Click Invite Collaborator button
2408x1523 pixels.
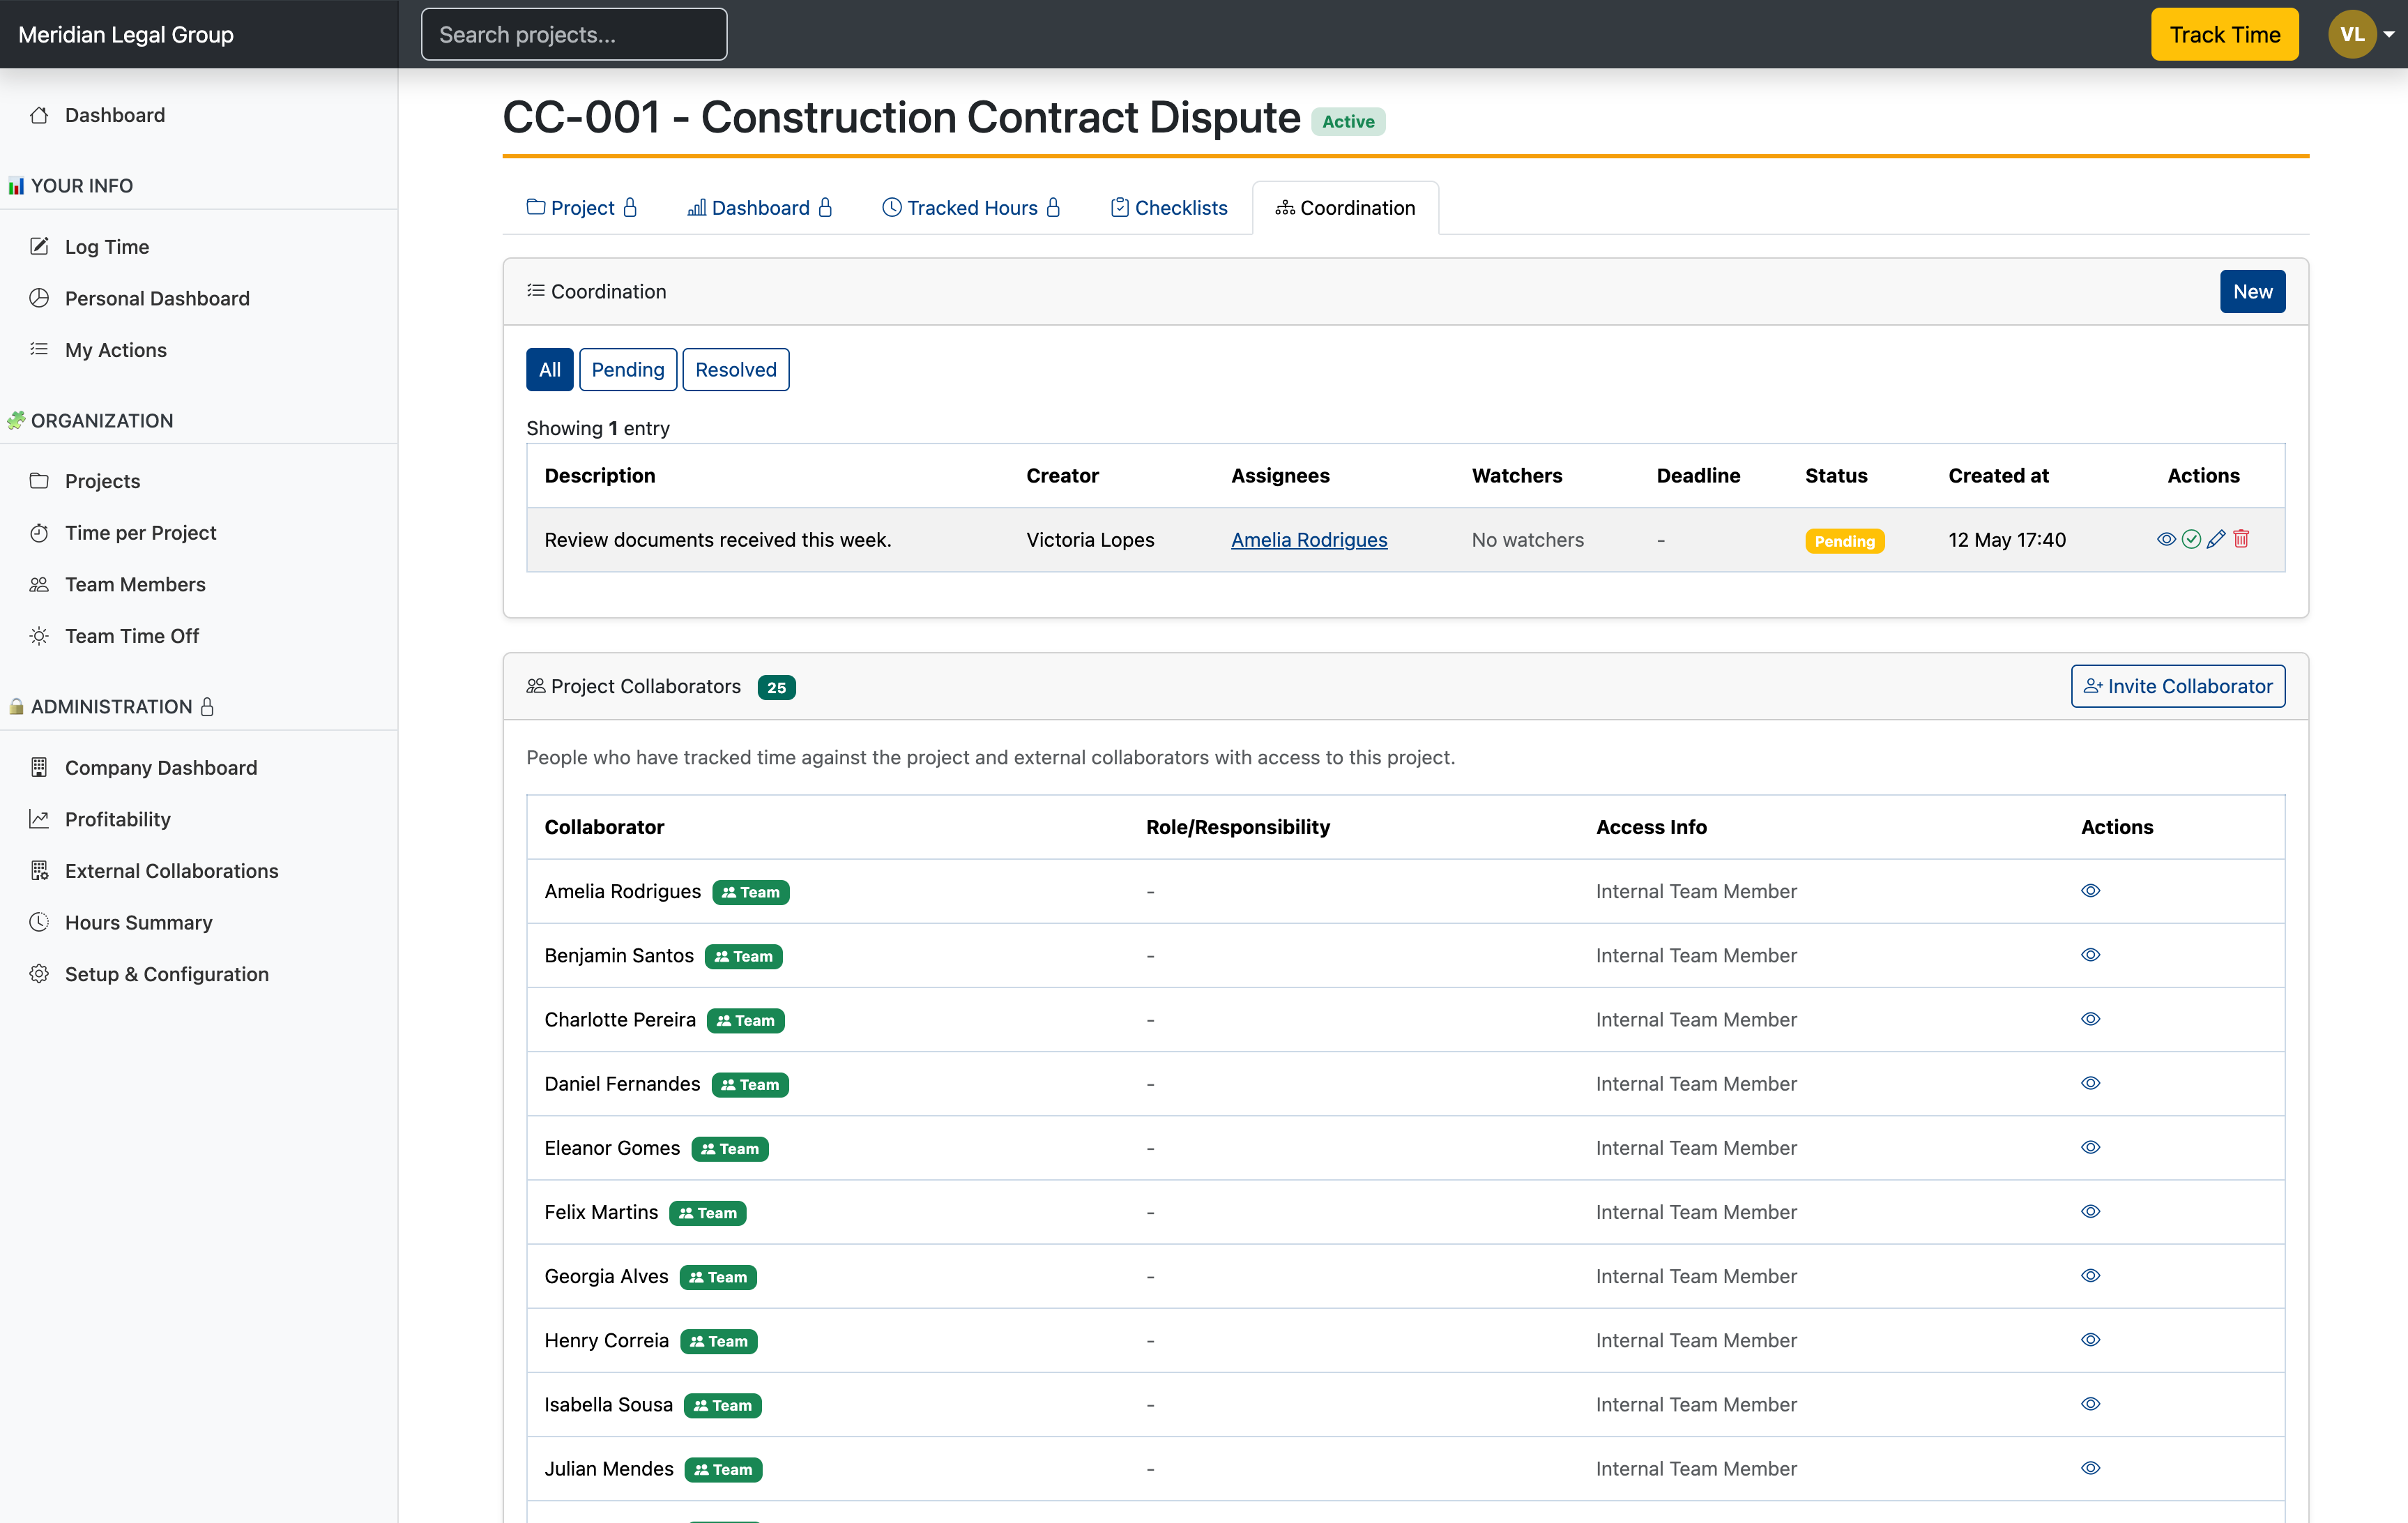[2177, 686]
